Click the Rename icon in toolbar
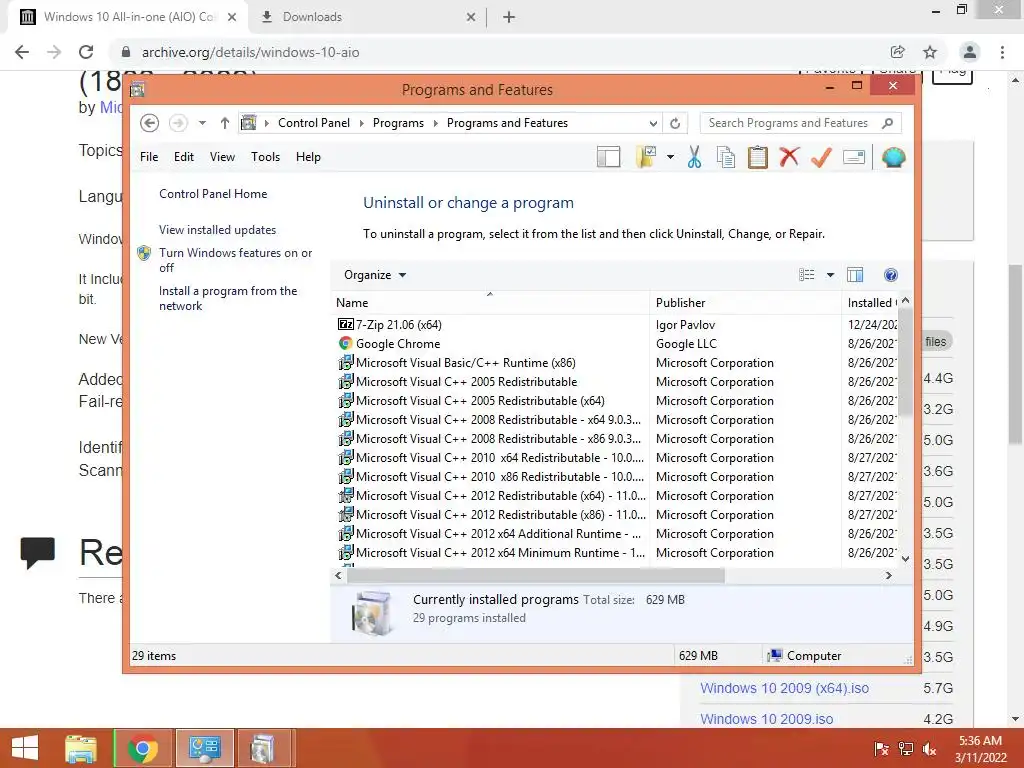1024x768 pixels. 854,157
